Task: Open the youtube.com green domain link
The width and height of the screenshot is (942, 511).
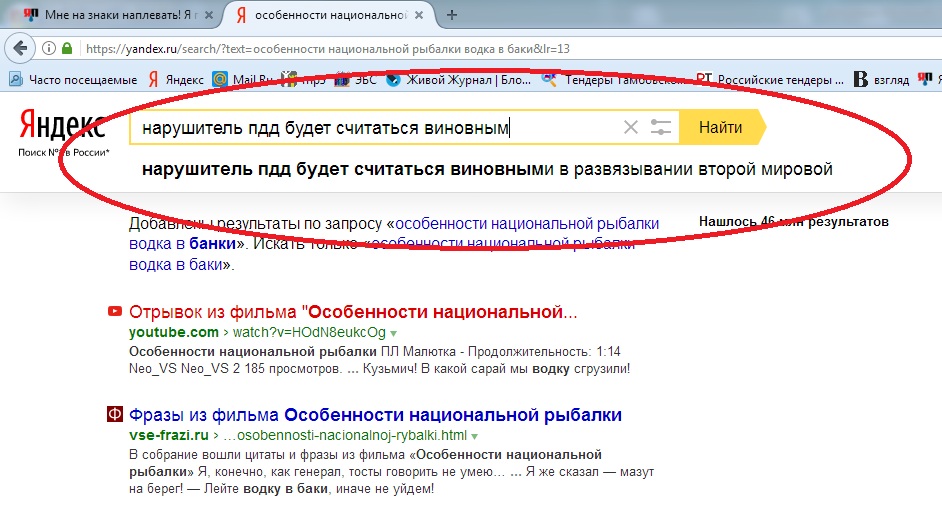Action: pos(174,332)
